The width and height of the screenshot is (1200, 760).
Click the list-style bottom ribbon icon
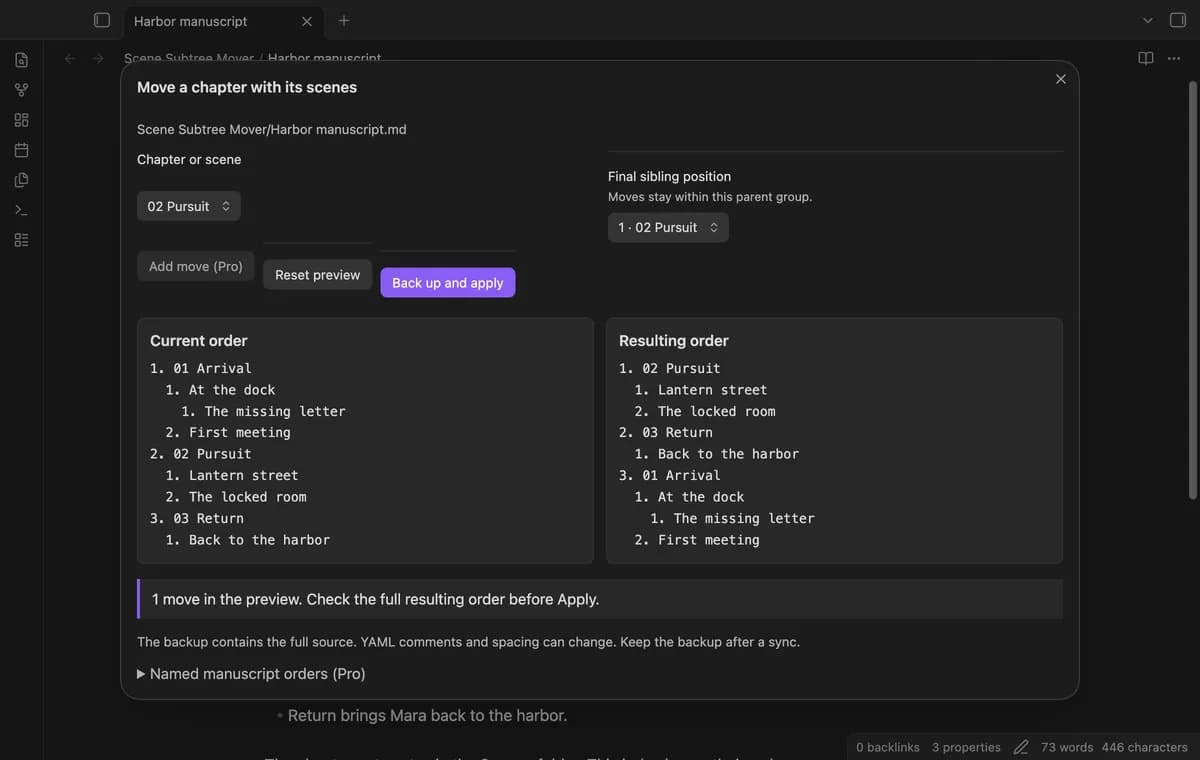[x=21, y=240]
